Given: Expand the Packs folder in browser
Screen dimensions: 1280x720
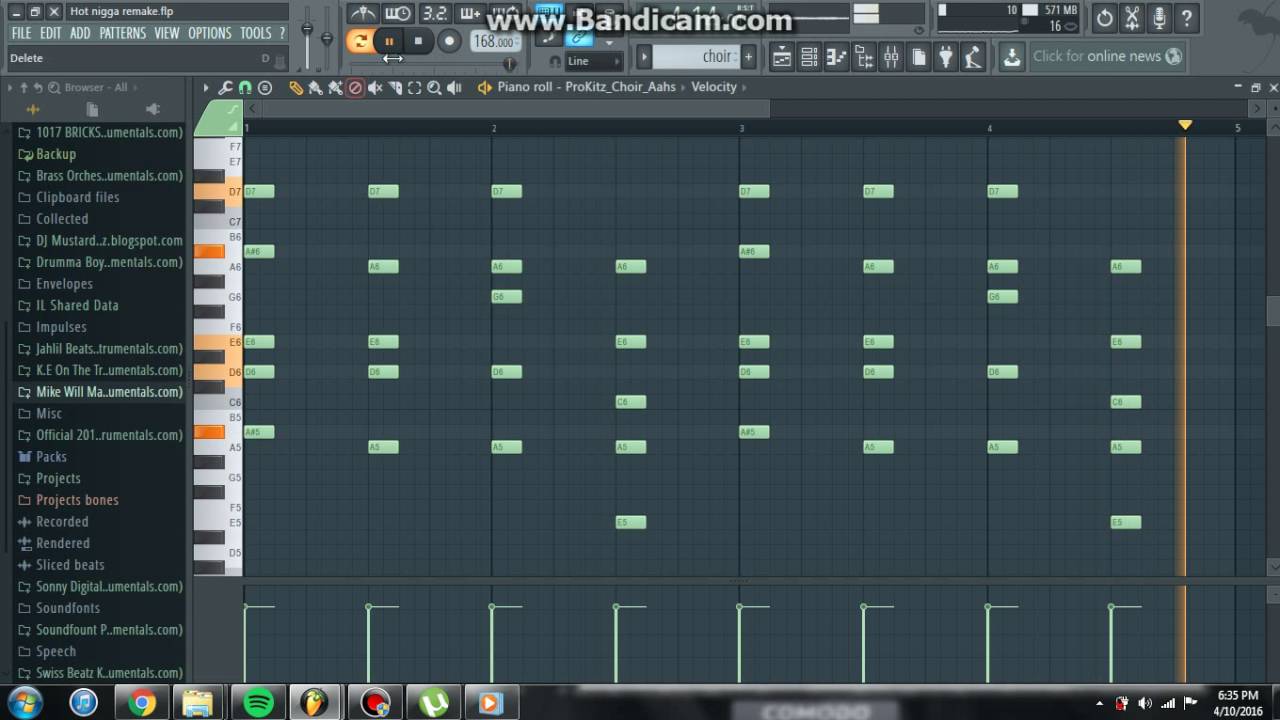Looking at the screenshot, I should pos(51,457).
